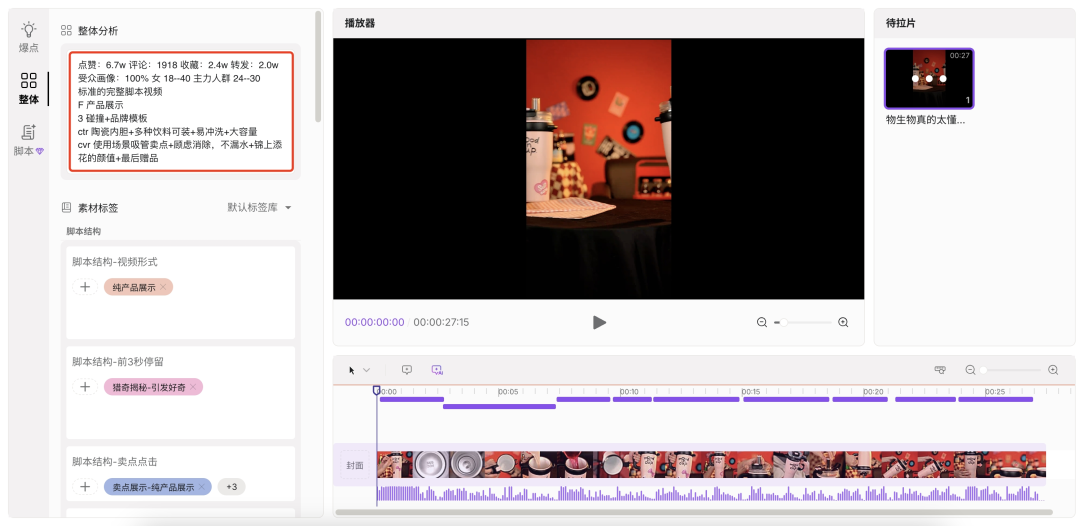Select the 整体 sidebar tab

pyautogui.click(x=28, y=89)
